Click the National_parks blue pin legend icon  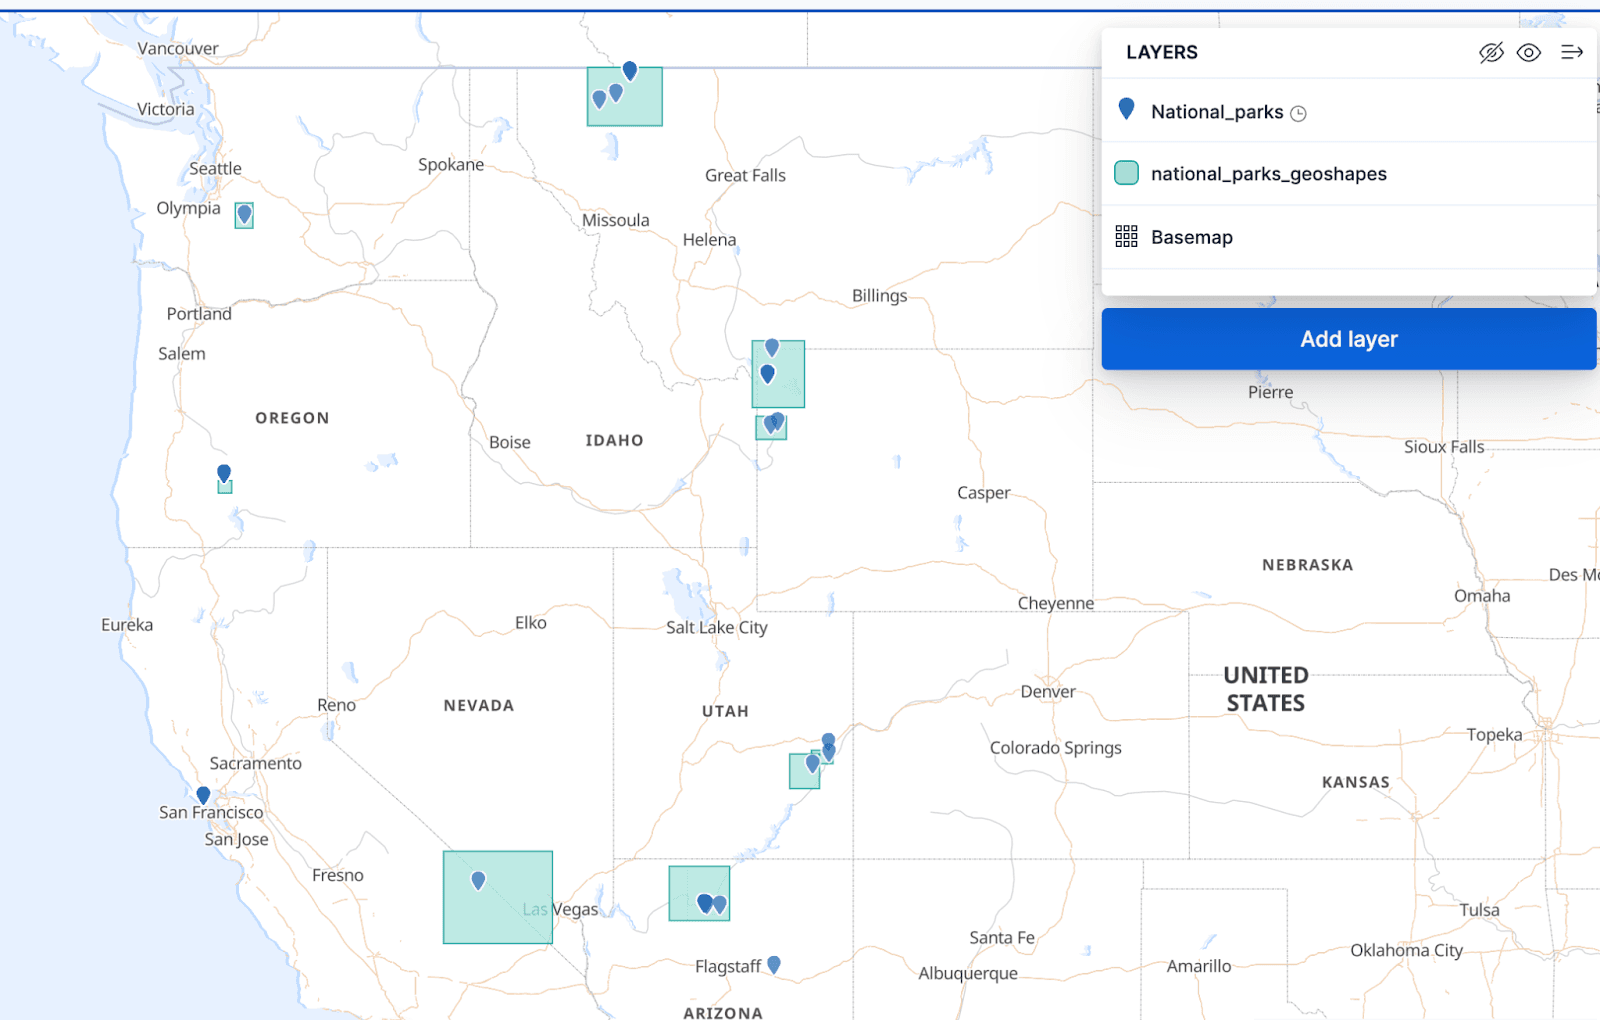coord(1126,110)
